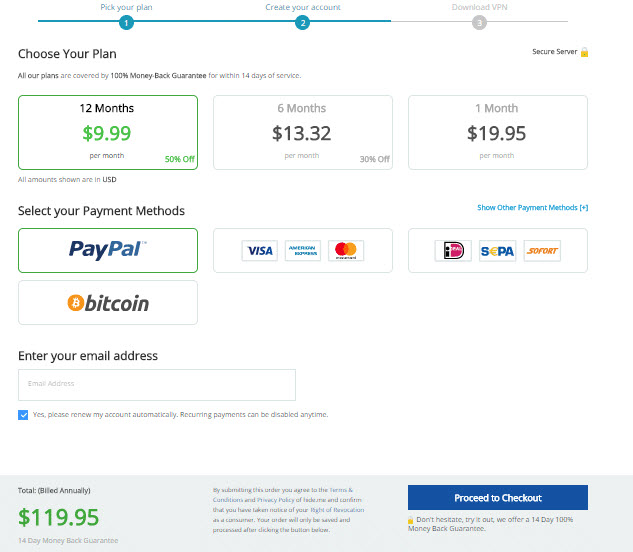Viewport: 633px width, 552px height.
Task: Uncheck the automatic renewal checkbox
Action: pos(23,415)
